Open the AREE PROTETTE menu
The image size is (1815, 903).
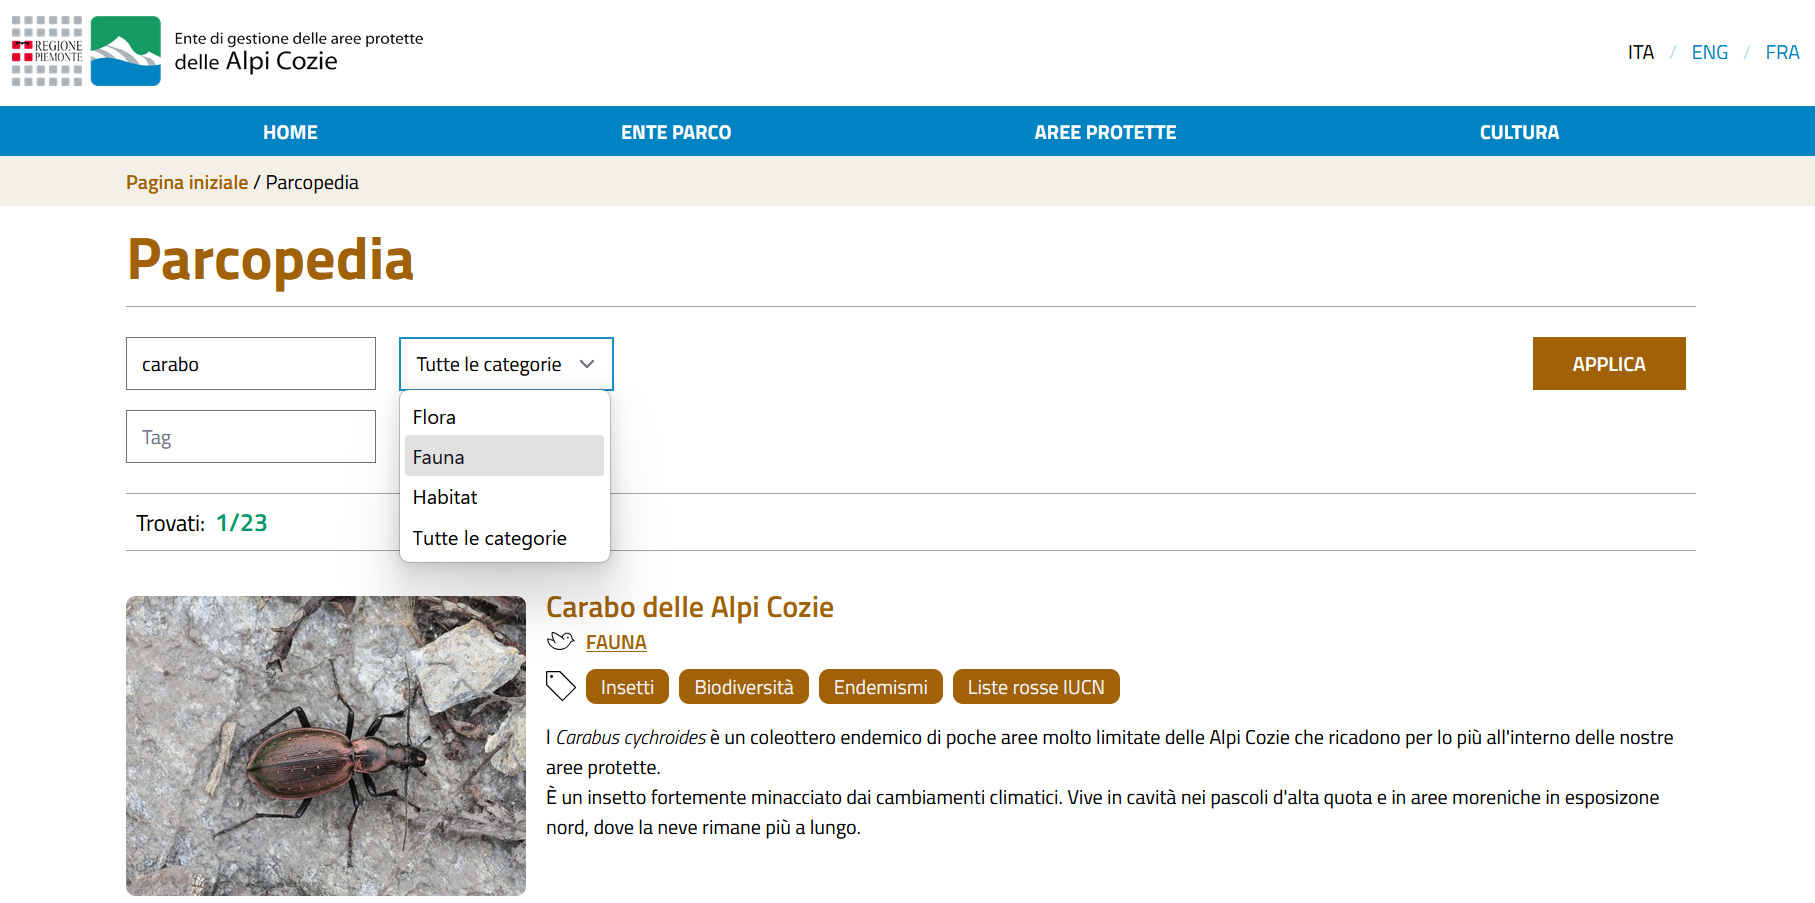tap(1105, 132)
